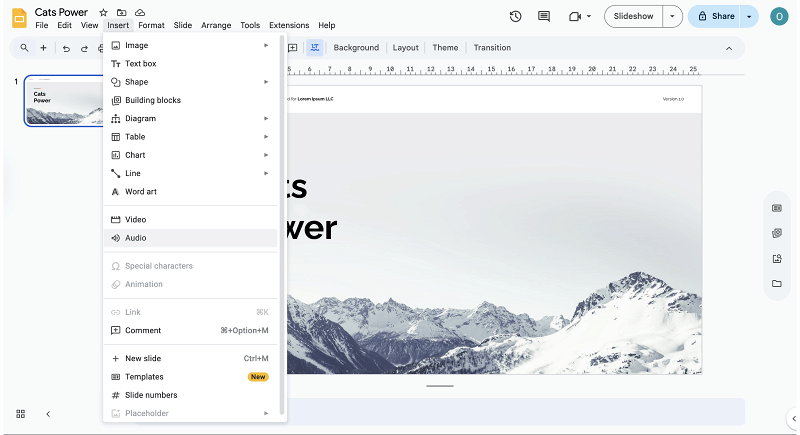Open grid view icon at bottom left
The height and width of the screenshot is (435, 800).
[20, 414]
